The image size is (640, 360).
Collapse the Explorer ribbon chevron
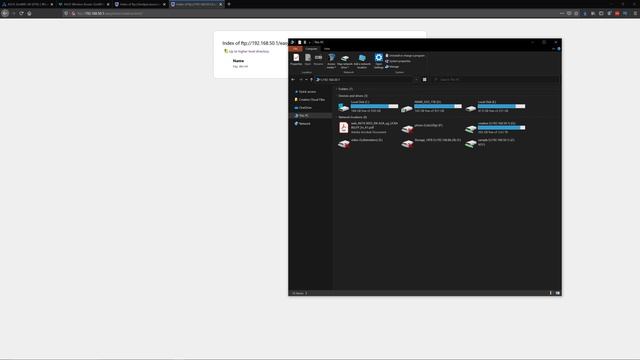(x=553, y=49)
